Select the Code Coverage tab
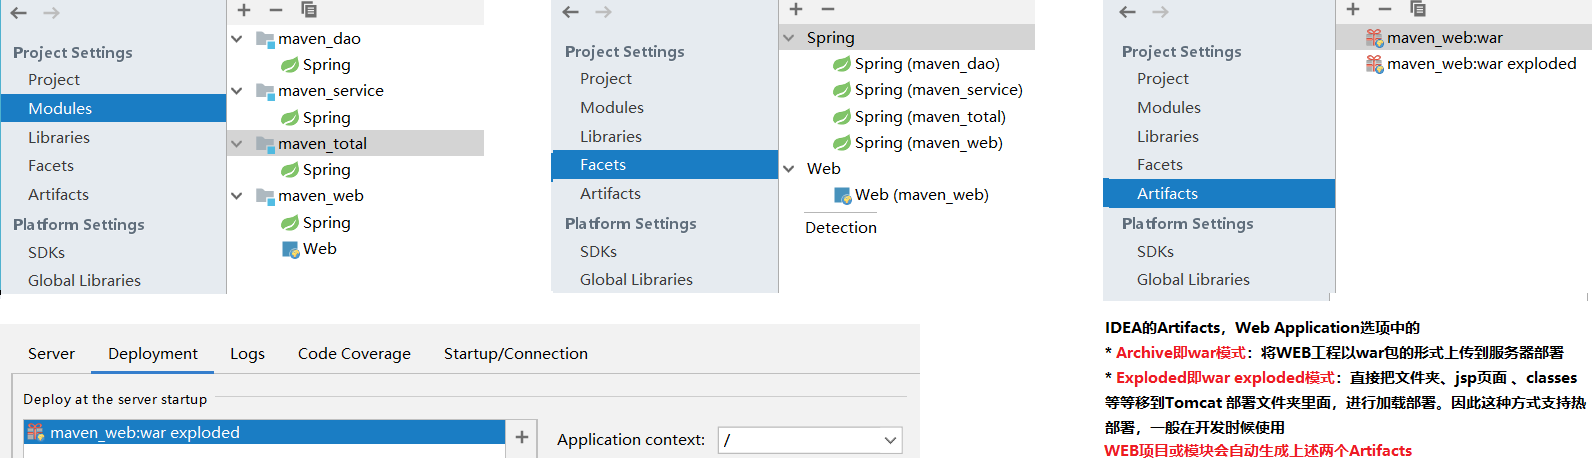The height and width of the screenshot is (466, 1594). (x=354, y=354)
